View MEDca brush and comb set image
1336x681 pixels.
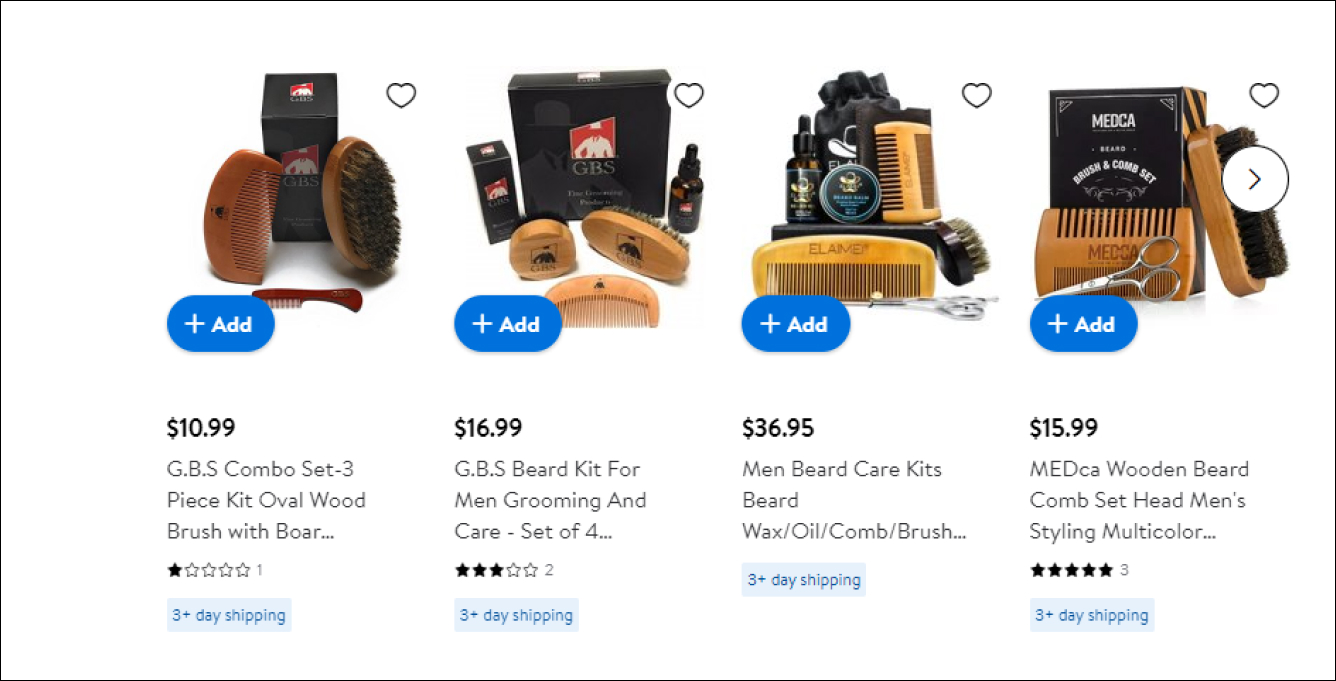click(x=1160, y=190)
